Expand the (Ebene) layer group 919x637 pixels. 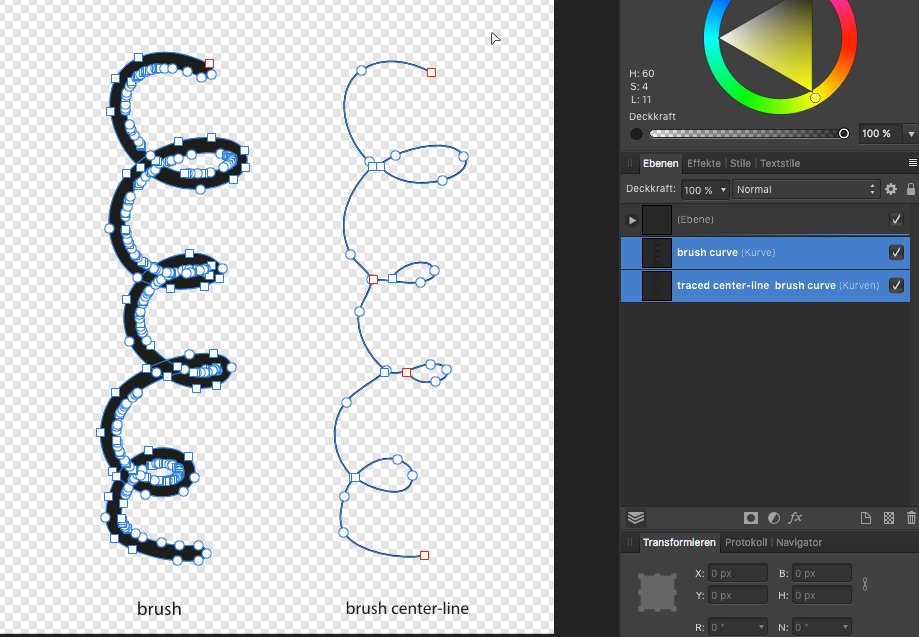[x=631, y=219]
